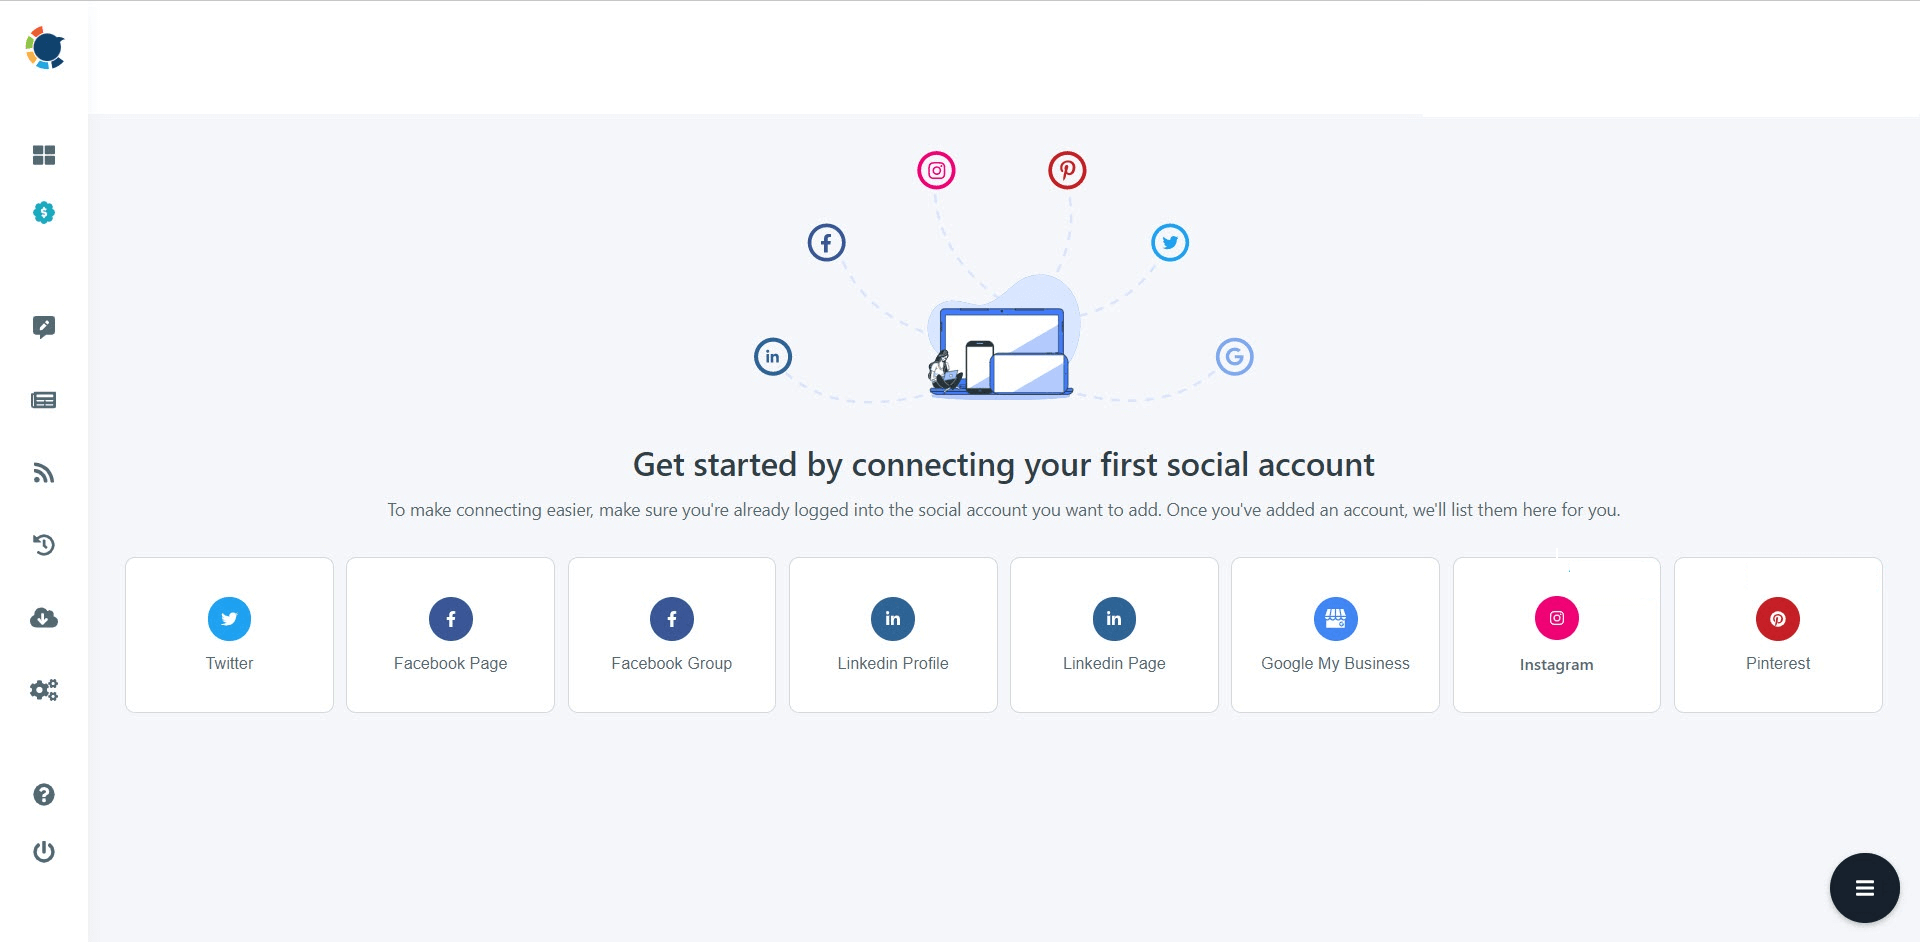Image resolution: width=1920 pixels, height=942 pixels.
Task: Open the Dashboard grid icon
Action: (x=44, y=156)
